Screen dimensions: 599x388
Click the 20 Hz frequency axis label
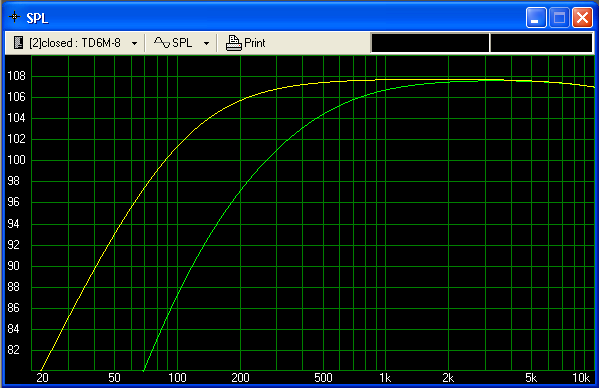(42, 378)
